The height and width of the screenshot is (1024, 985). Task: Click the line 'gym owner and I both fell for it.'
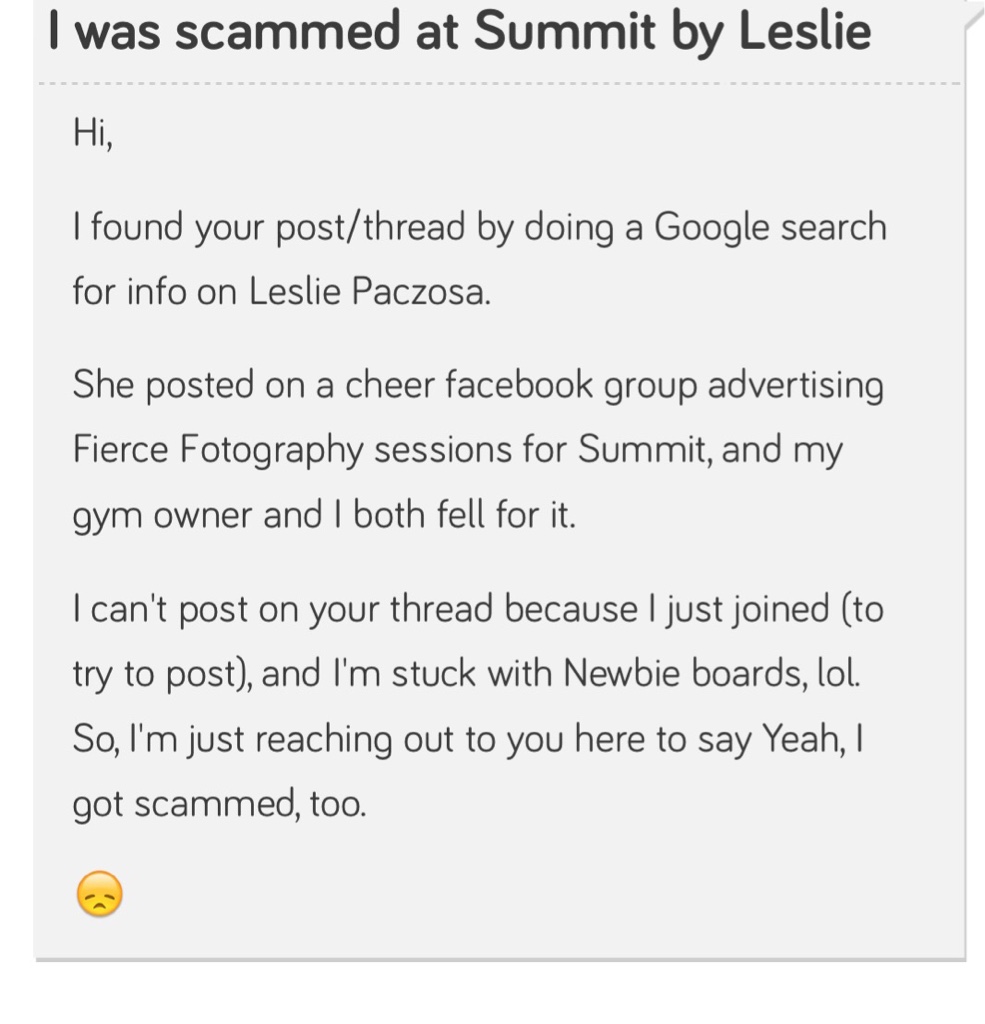tap(324, 515)
